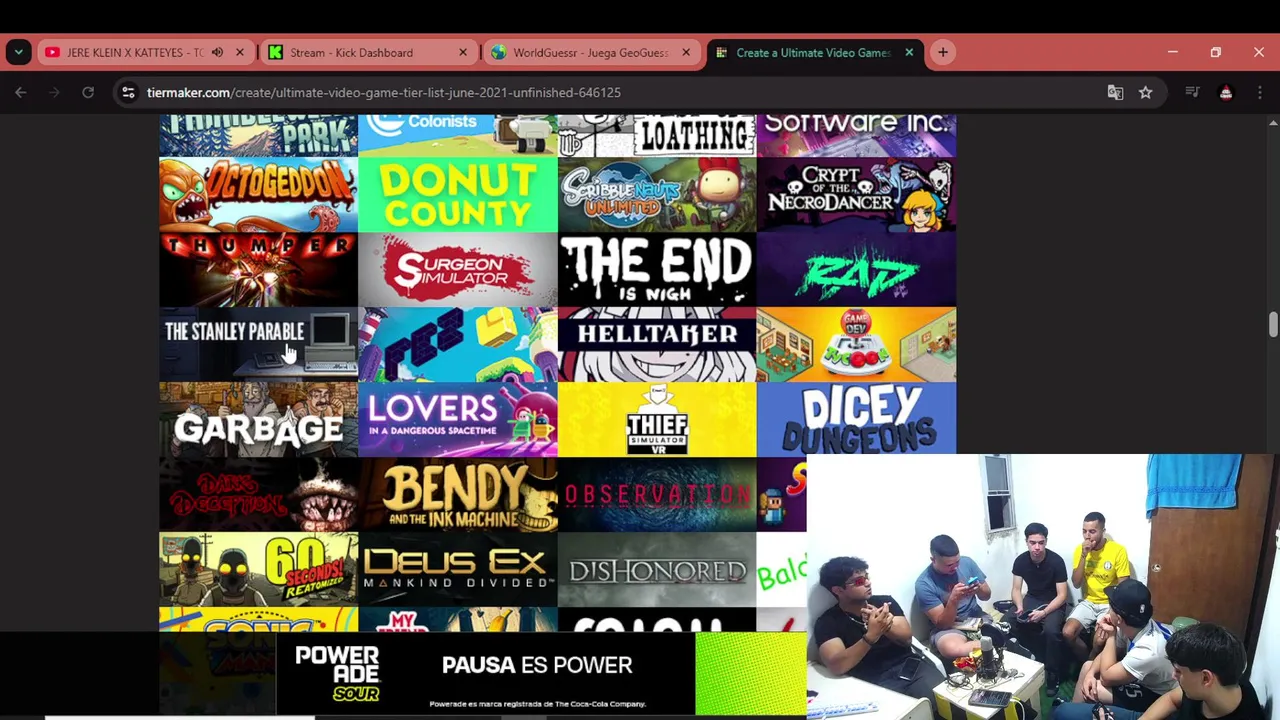Bookmark this page with the star
1280x720 pixels.
coord(1145,92)
